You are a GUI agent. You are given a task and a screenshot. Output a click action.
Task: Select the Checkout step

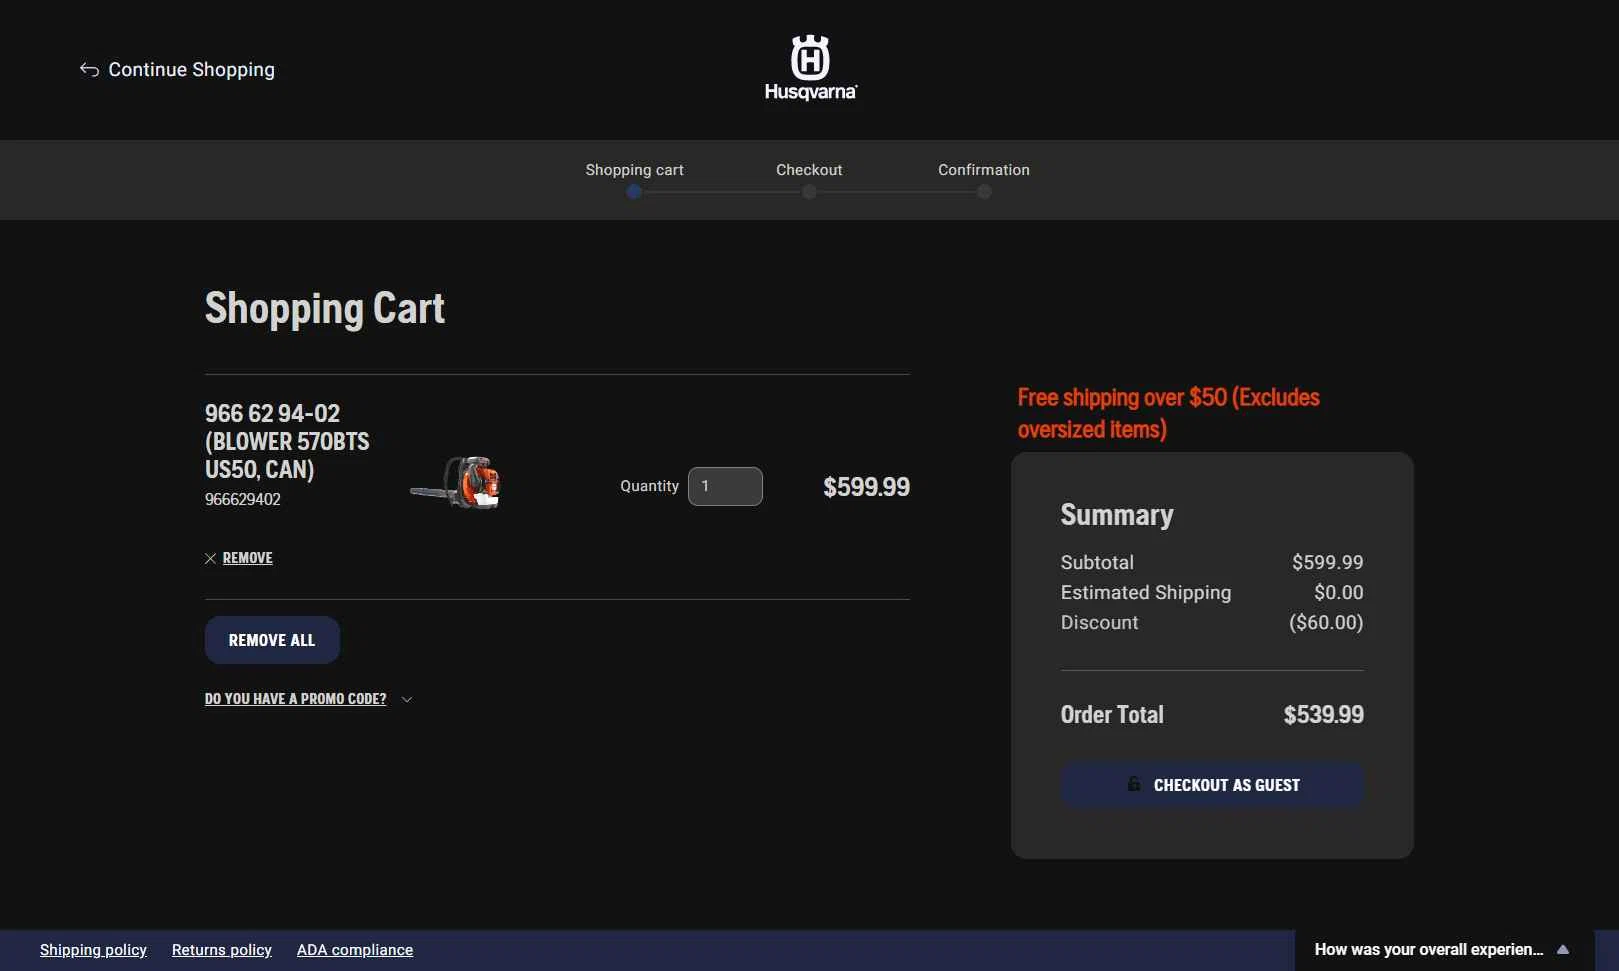pos(809,179)
